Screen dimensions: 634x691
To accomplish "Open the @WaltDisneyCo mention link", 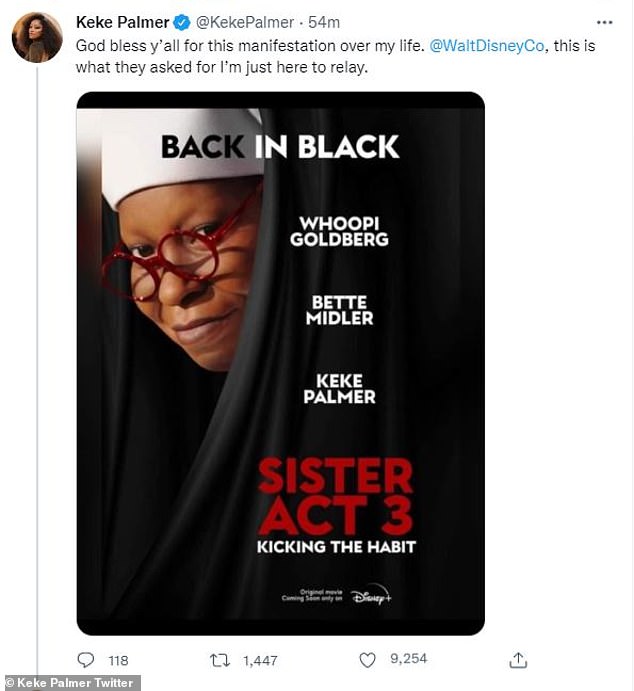I will pyautogui.click(x=486, y=46).
